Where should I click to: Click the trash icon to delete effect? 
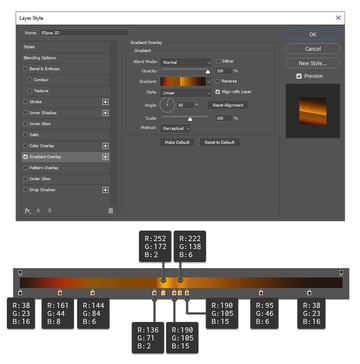pyautogui.click(x=111, y=211)
